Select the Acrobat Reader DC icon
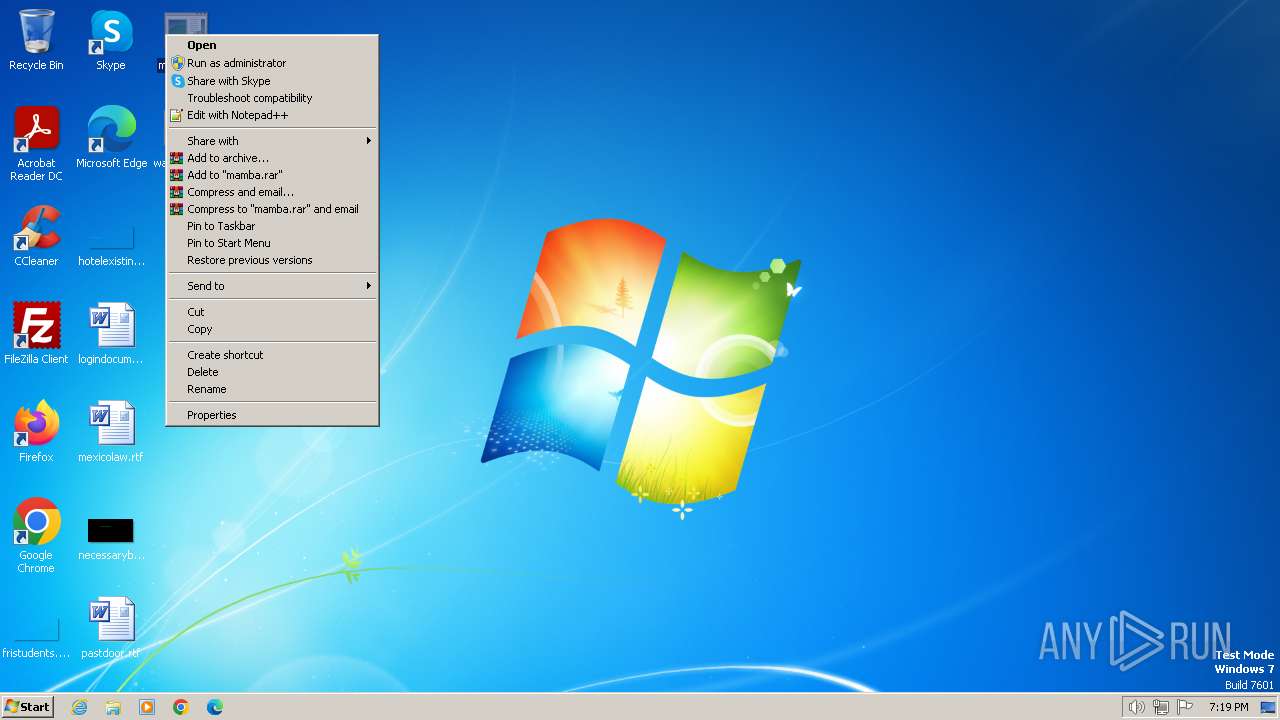The height and width of the screenshot is (720, 1280). [x=36, y=144]
